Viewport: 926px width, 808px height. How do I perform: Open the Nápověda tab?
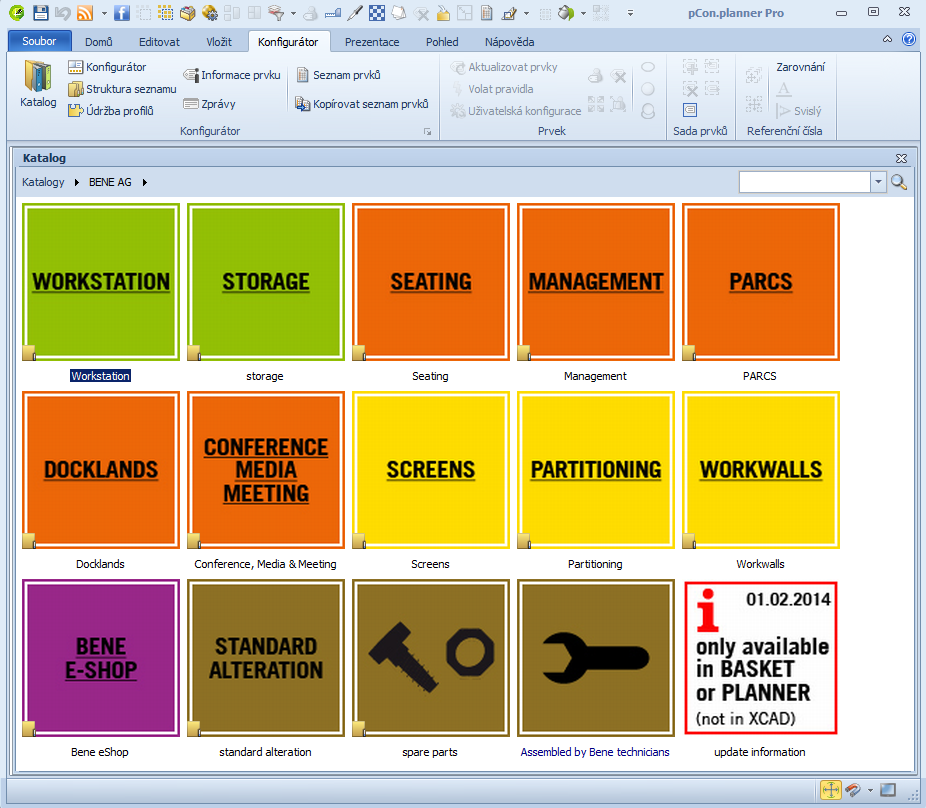[x=510, y=42]
